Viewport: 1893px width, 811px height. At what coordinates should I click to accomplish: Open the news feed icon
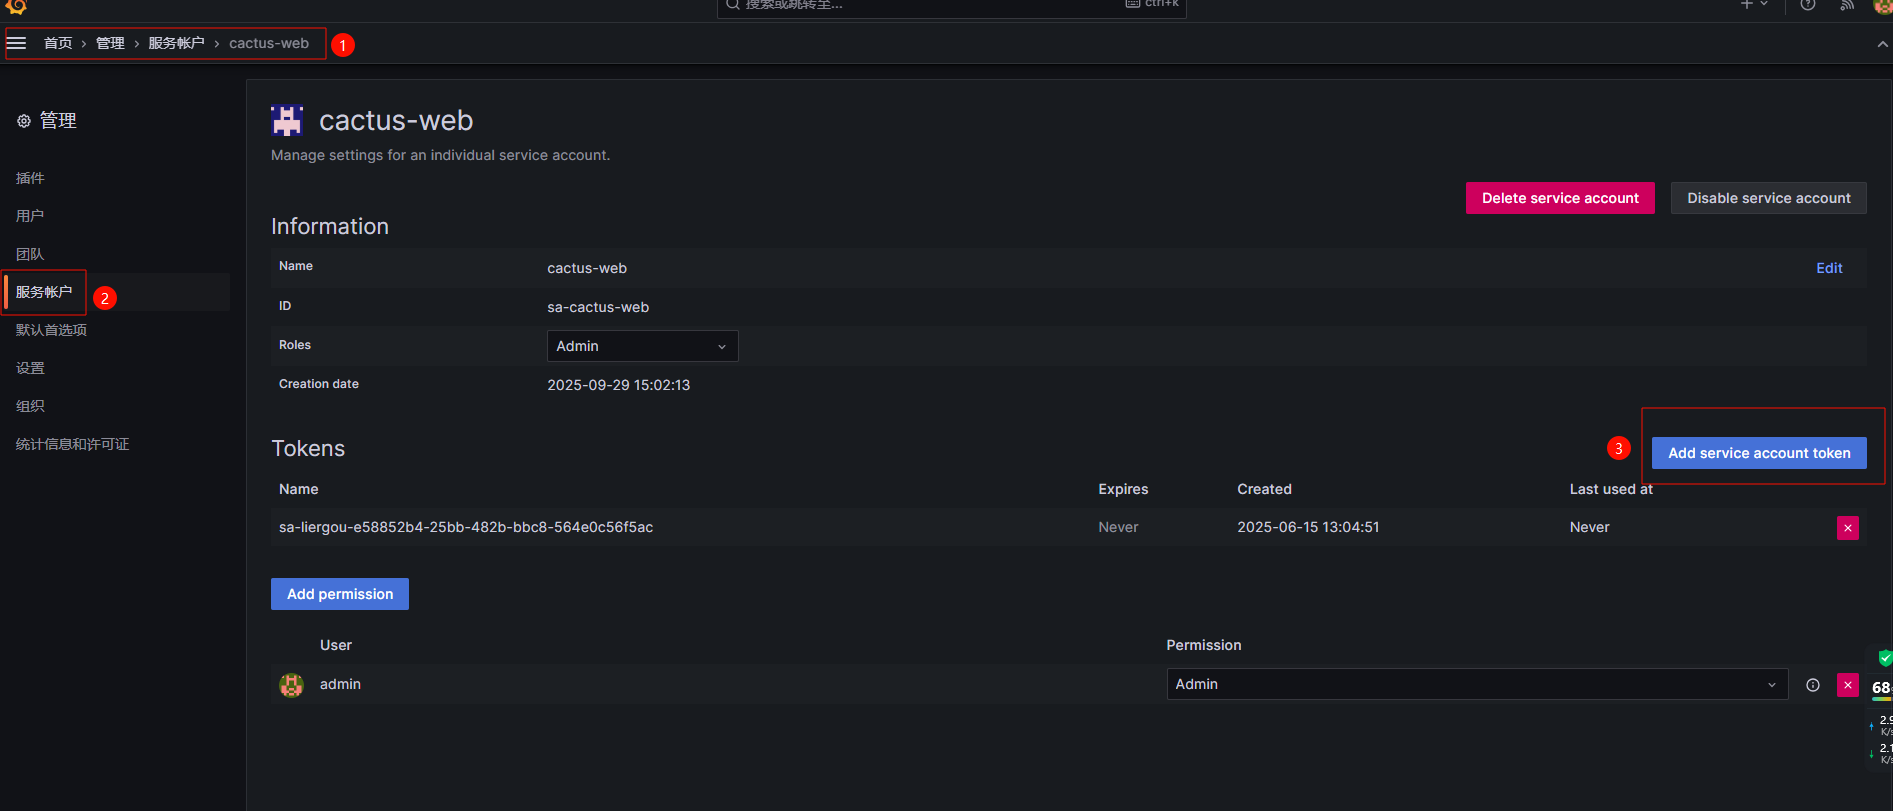click(x=1847, y=5)
